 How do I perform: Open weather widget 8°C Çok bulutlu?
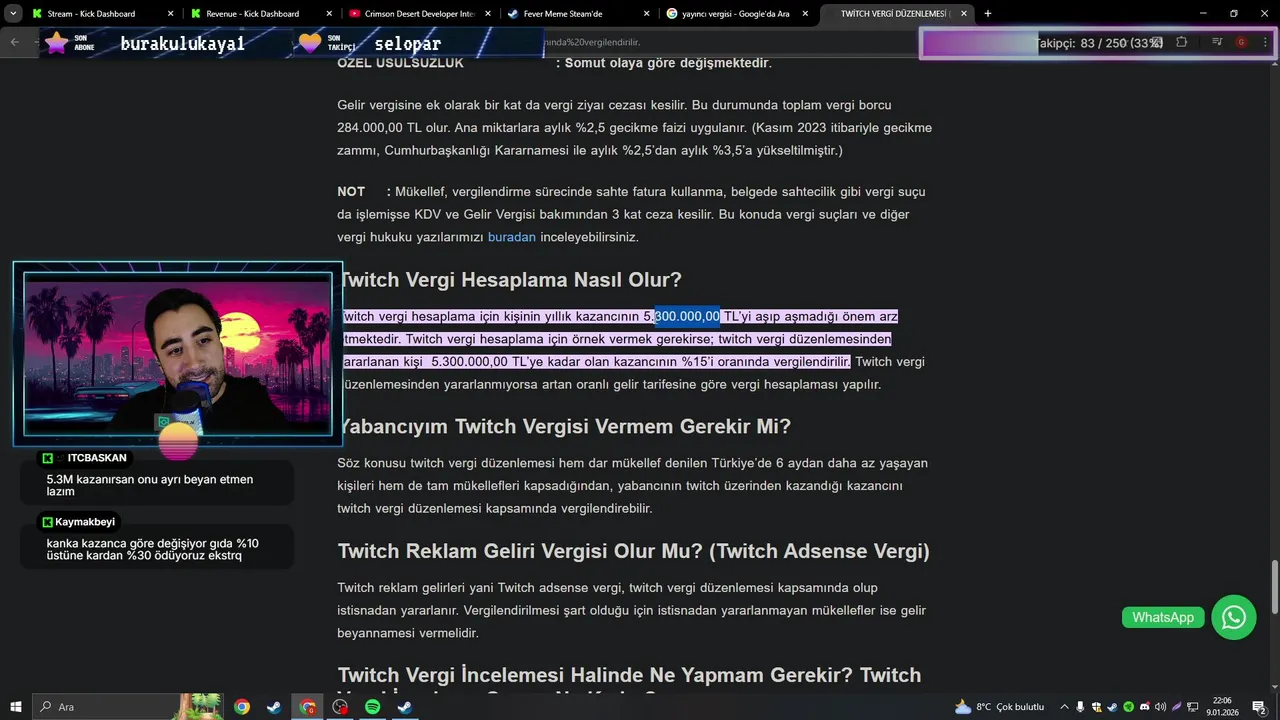pos(999,707)
